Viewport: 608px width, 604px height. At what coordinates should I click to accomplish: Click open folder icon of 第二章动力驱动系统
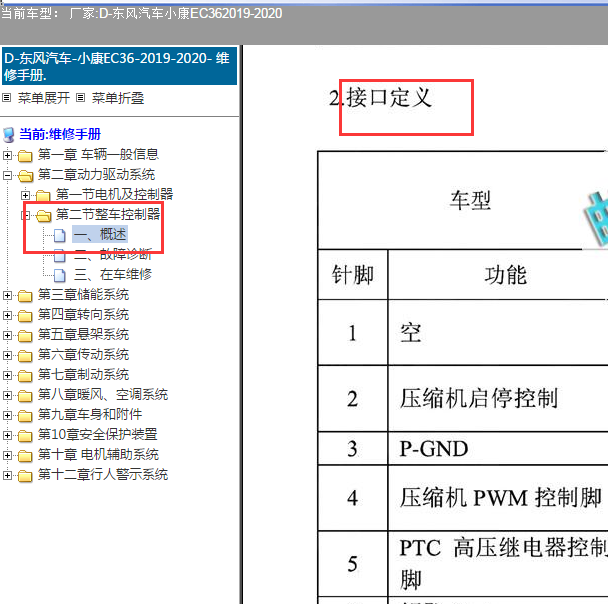(x=26, y=176)
